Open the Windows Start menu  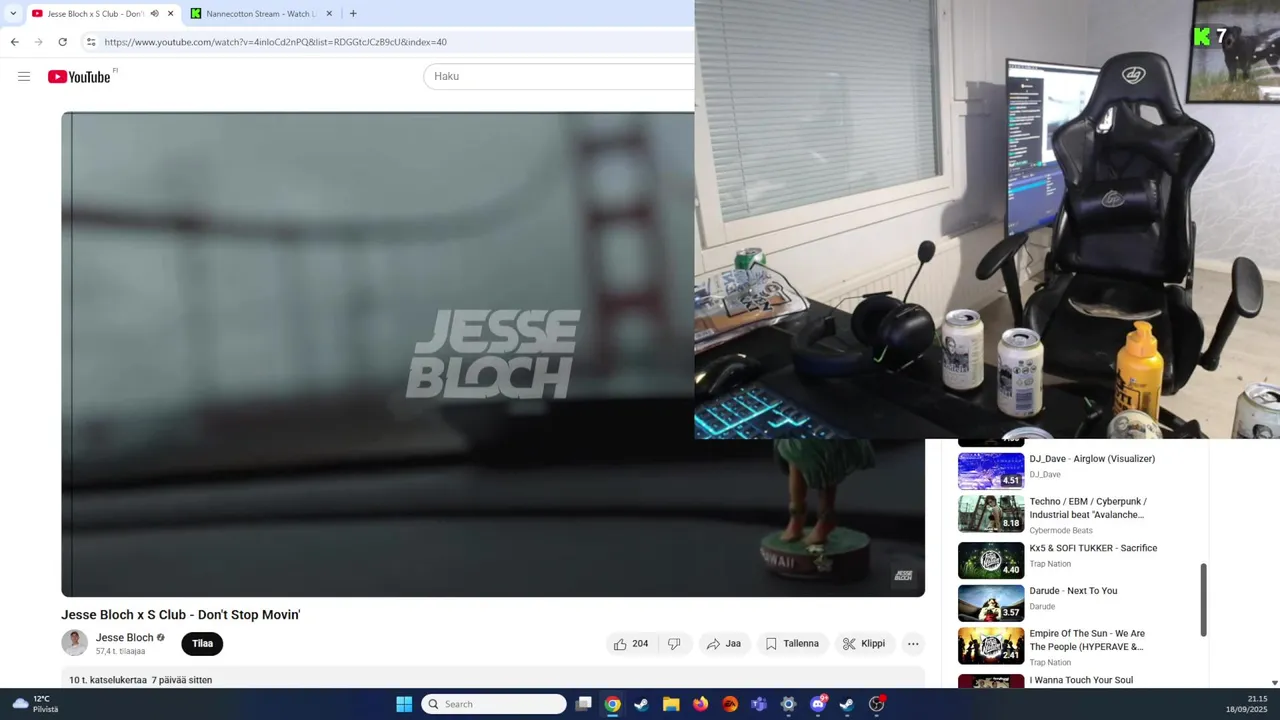point(404,704)
